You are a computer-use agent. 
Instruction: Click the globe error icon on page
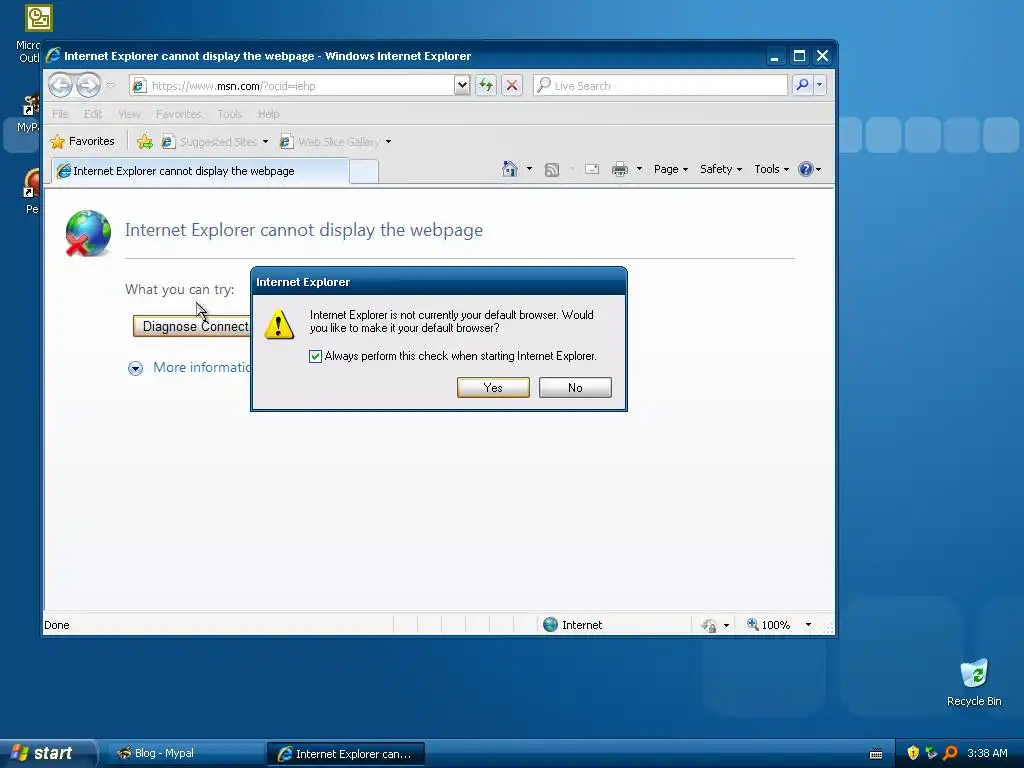coord(88,233)
